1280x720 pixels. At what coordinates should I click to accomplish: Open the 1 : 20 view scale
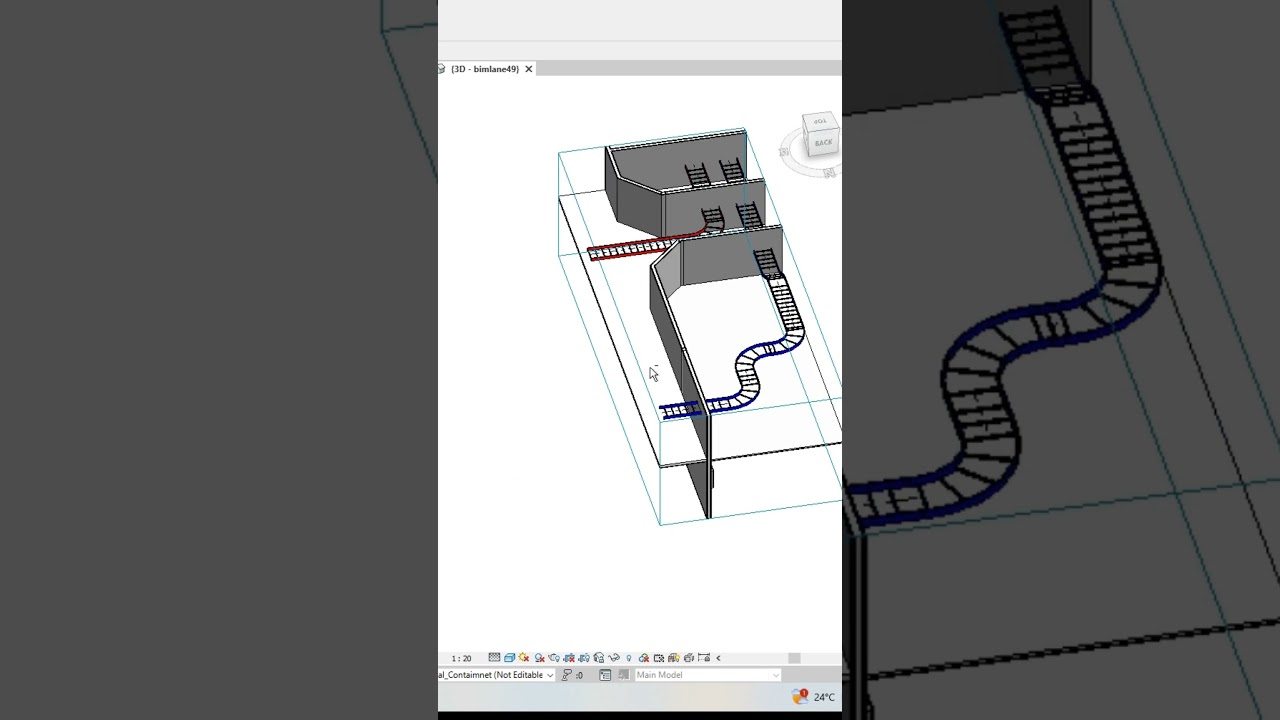461,658
